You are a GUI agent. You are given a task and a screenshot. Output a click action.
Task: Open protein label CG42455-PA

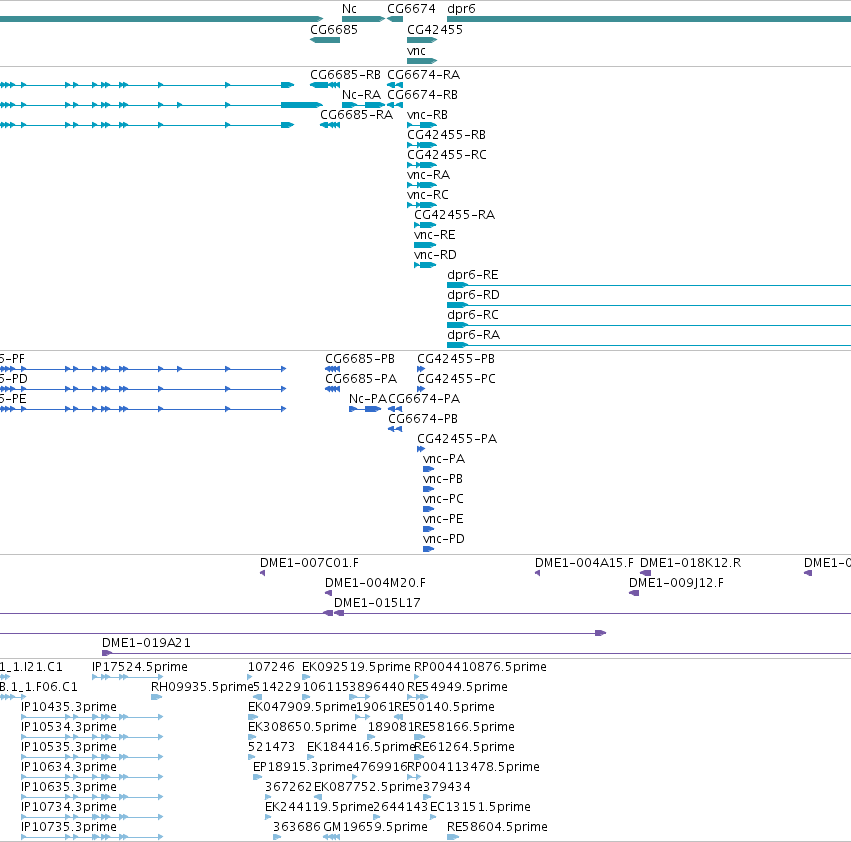457,439
